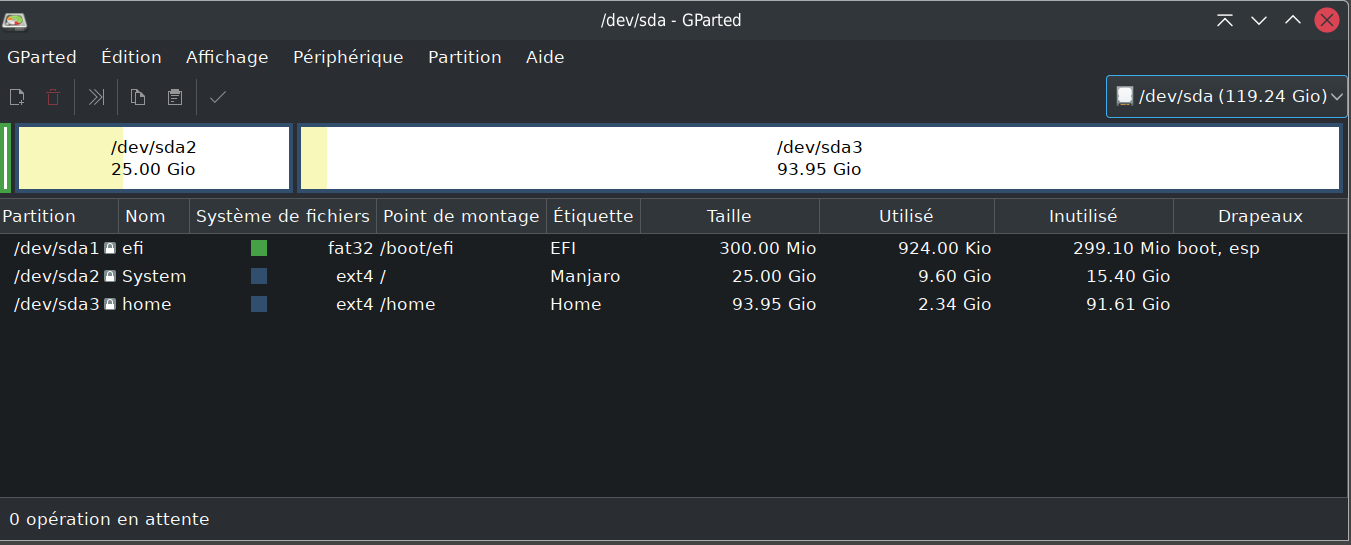The width and height of the screenshot is (1351, 545).
Task: Click the Utilisé column header
Action: click(x=907, y=216)
